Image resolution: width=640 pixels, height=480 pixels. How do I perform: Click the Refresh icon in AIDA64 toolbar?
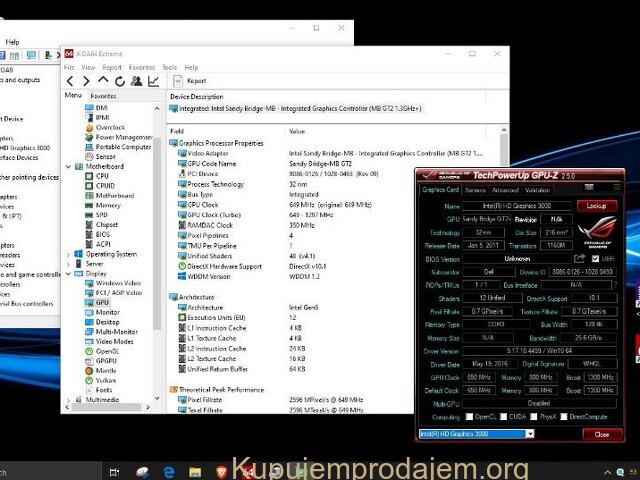120,81
